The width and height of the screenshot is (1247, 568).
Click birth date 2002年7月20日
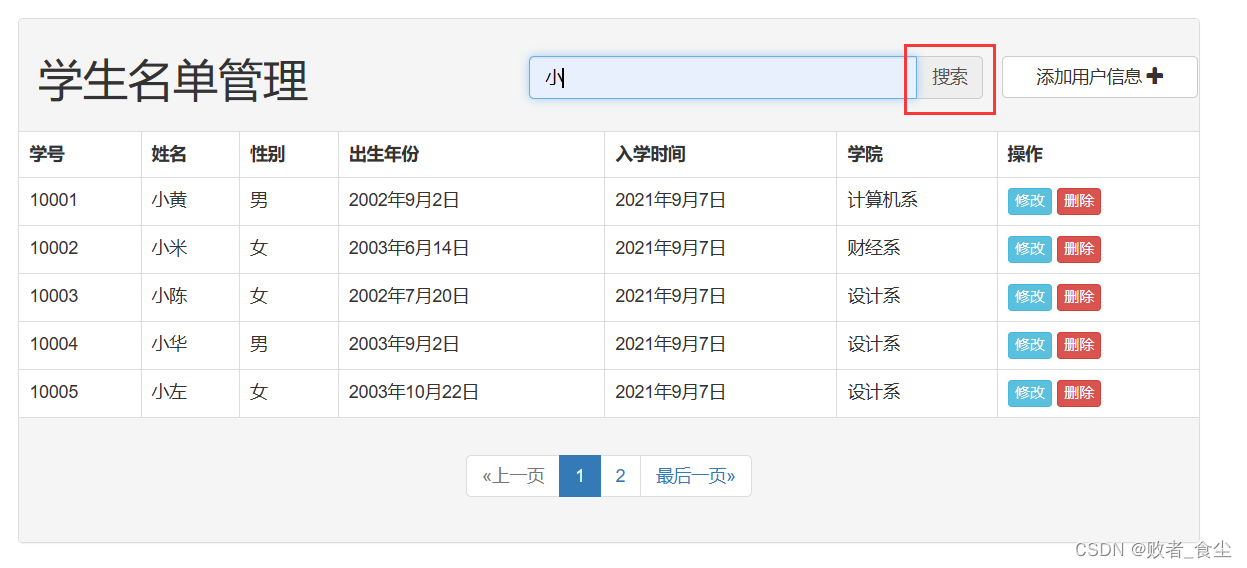(409, 296)
